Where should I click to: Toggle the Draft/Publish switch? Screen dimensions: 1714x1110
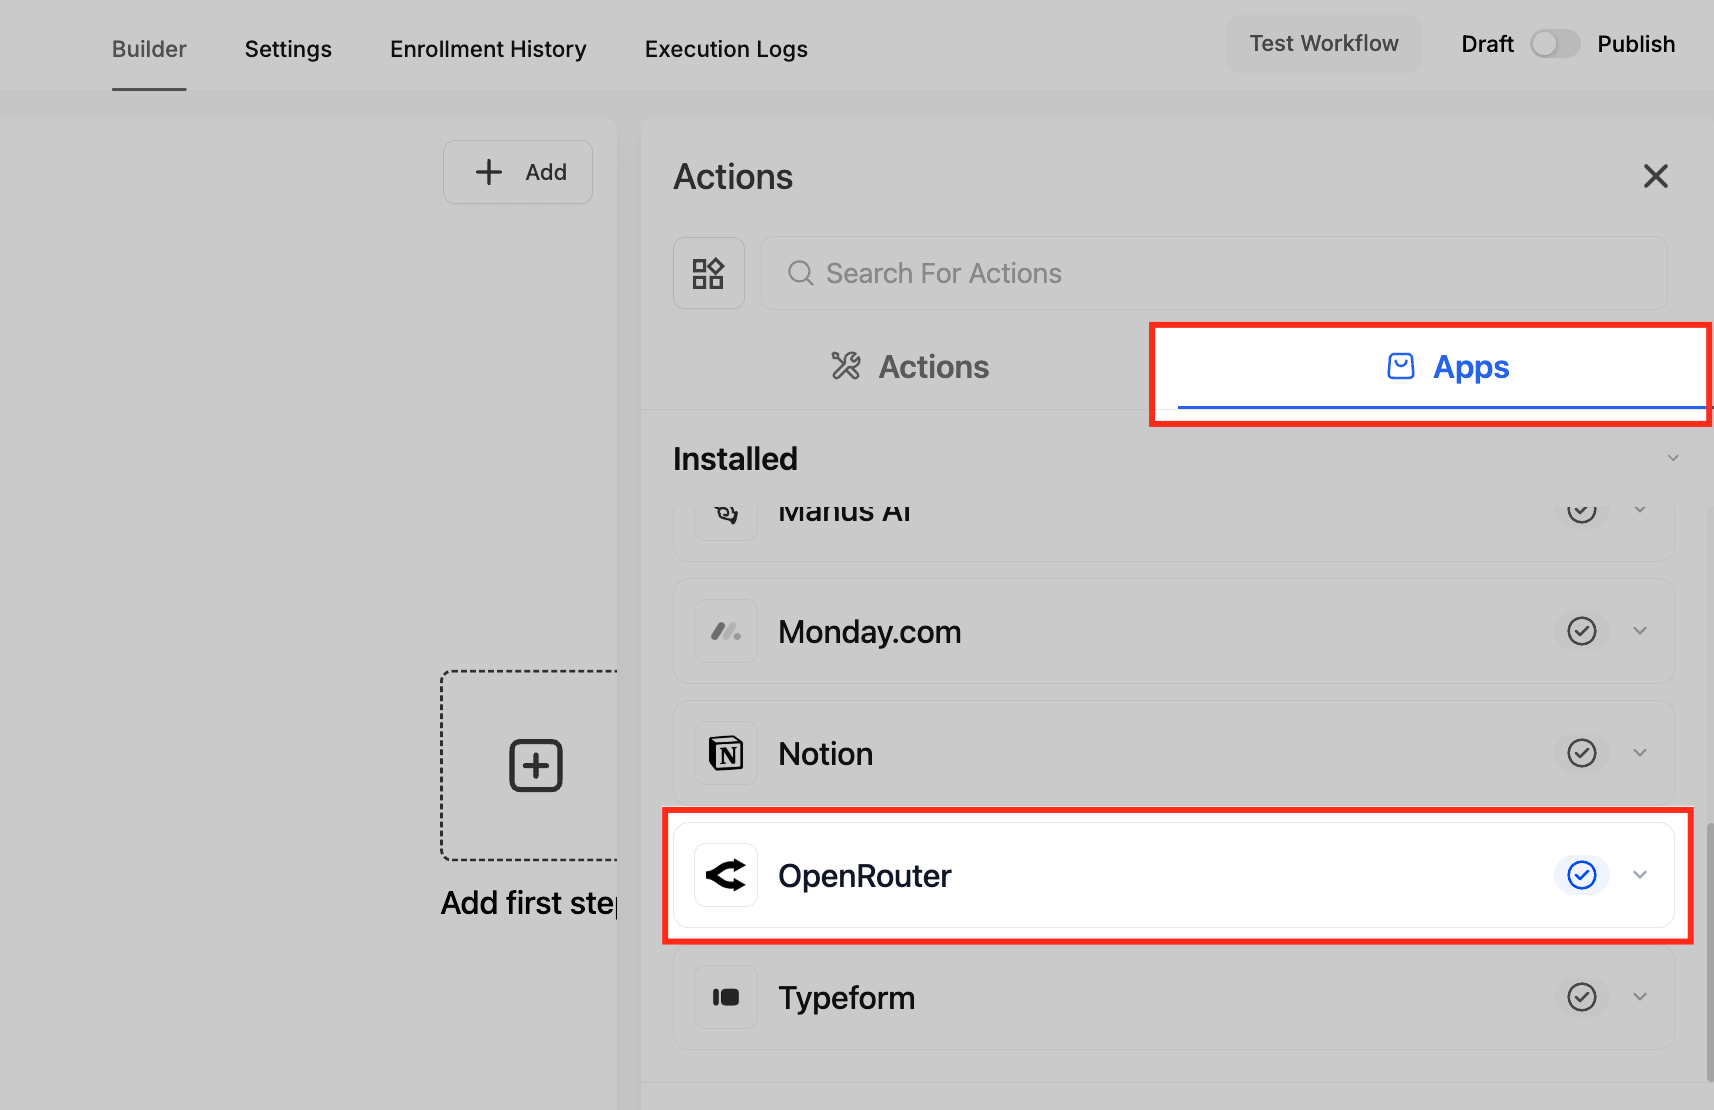[x=1555, y=44]
